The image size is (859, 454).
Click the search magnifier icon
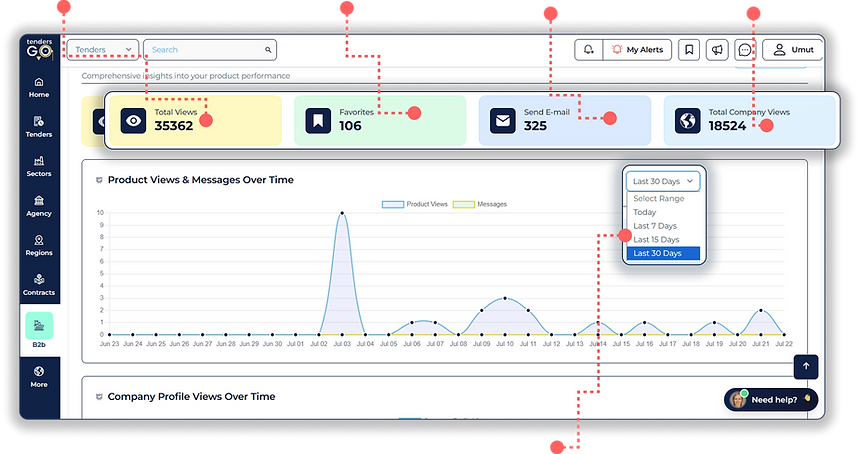pyautogui.click(x=268, y=50)
